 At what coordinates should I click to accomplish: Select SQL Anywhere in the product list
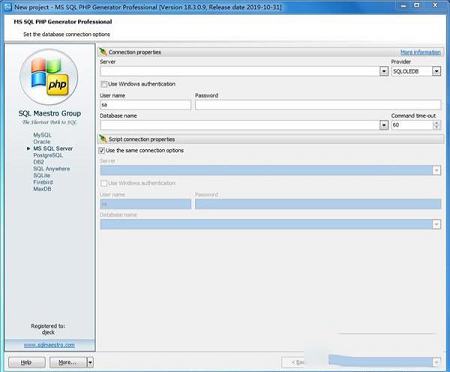tap(52, 169)
